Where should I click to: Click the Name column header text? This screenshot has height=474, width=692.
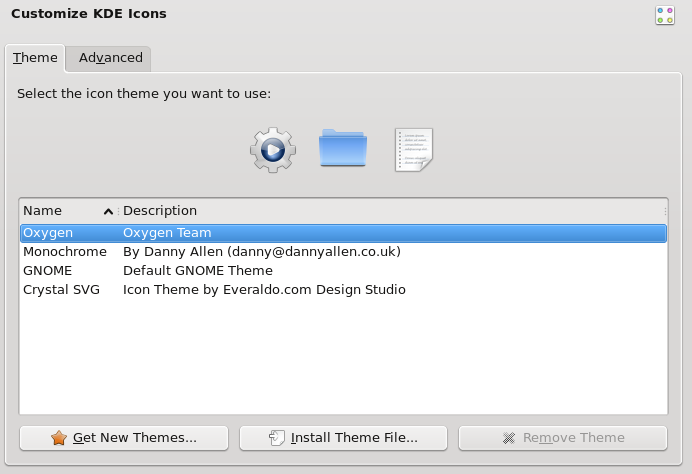pos(43,211)
